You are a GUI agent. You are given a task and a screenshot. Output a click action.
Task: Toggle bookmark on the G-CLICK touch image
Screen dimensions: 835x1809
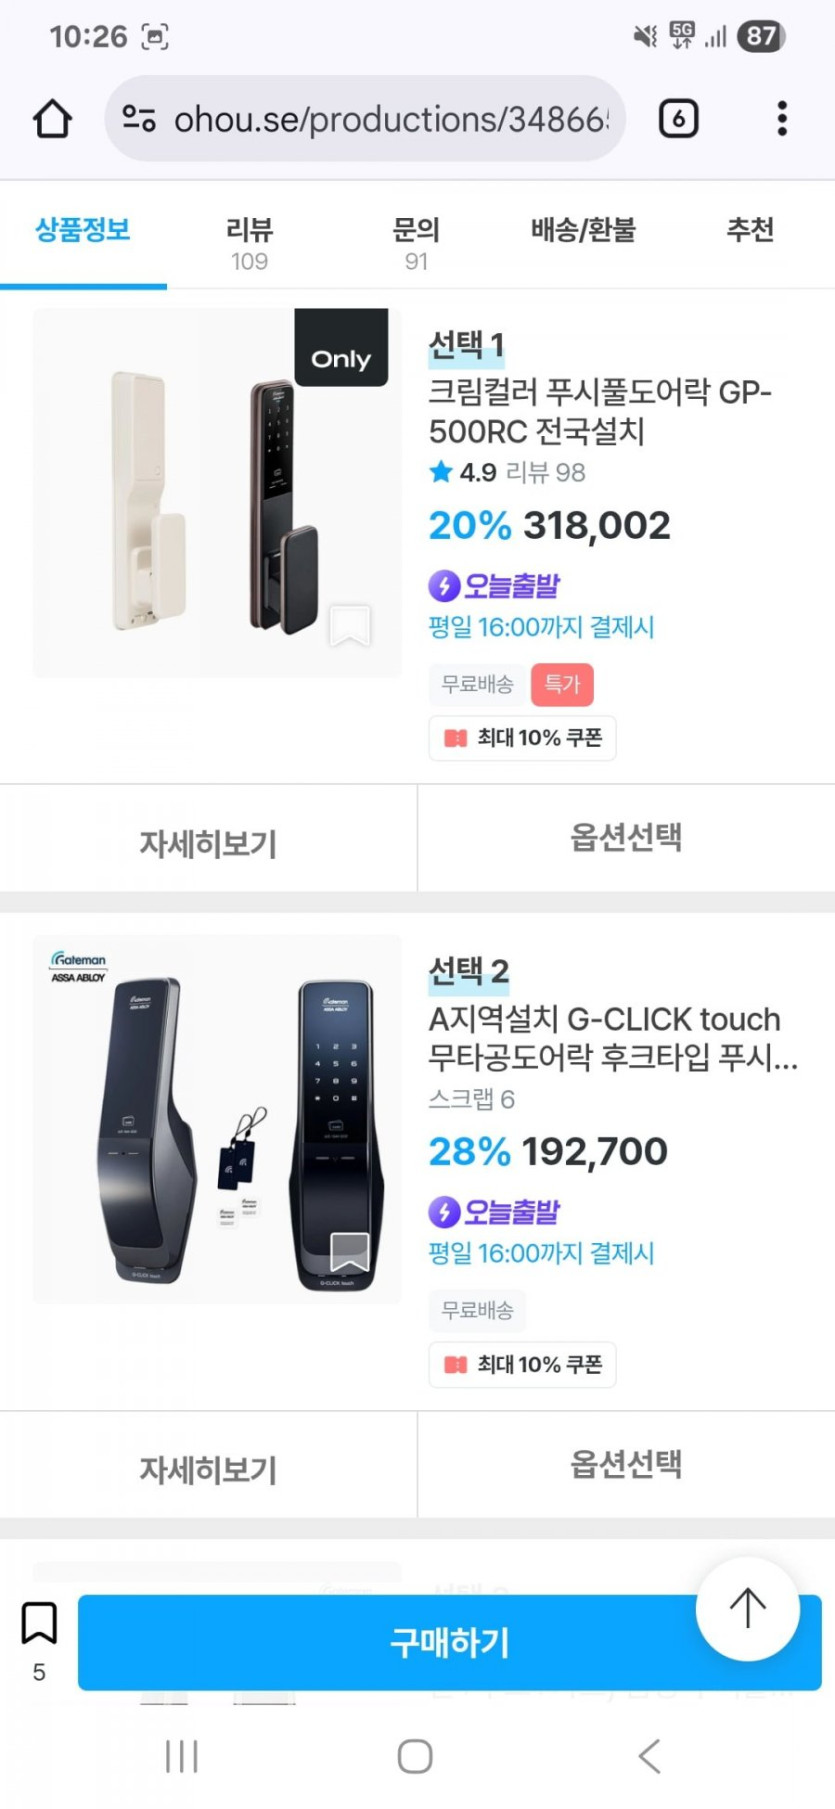point(350,1251)
